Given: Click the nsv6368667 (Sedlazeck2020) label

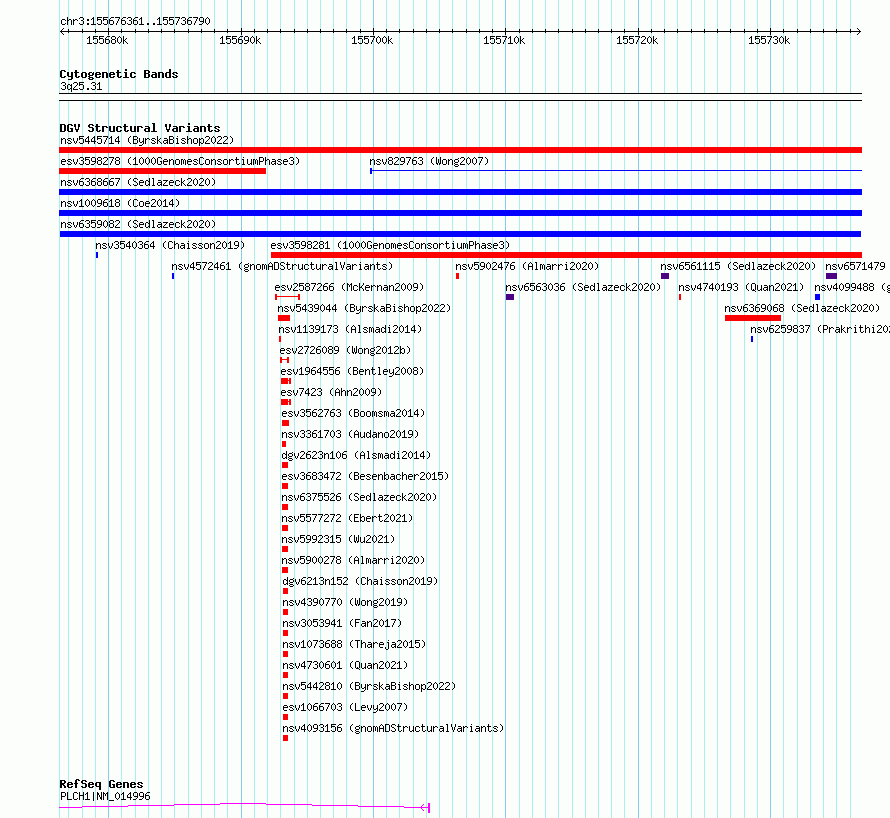Looking at the screenshot, I should pyautogui.click(x=138, y=182).
